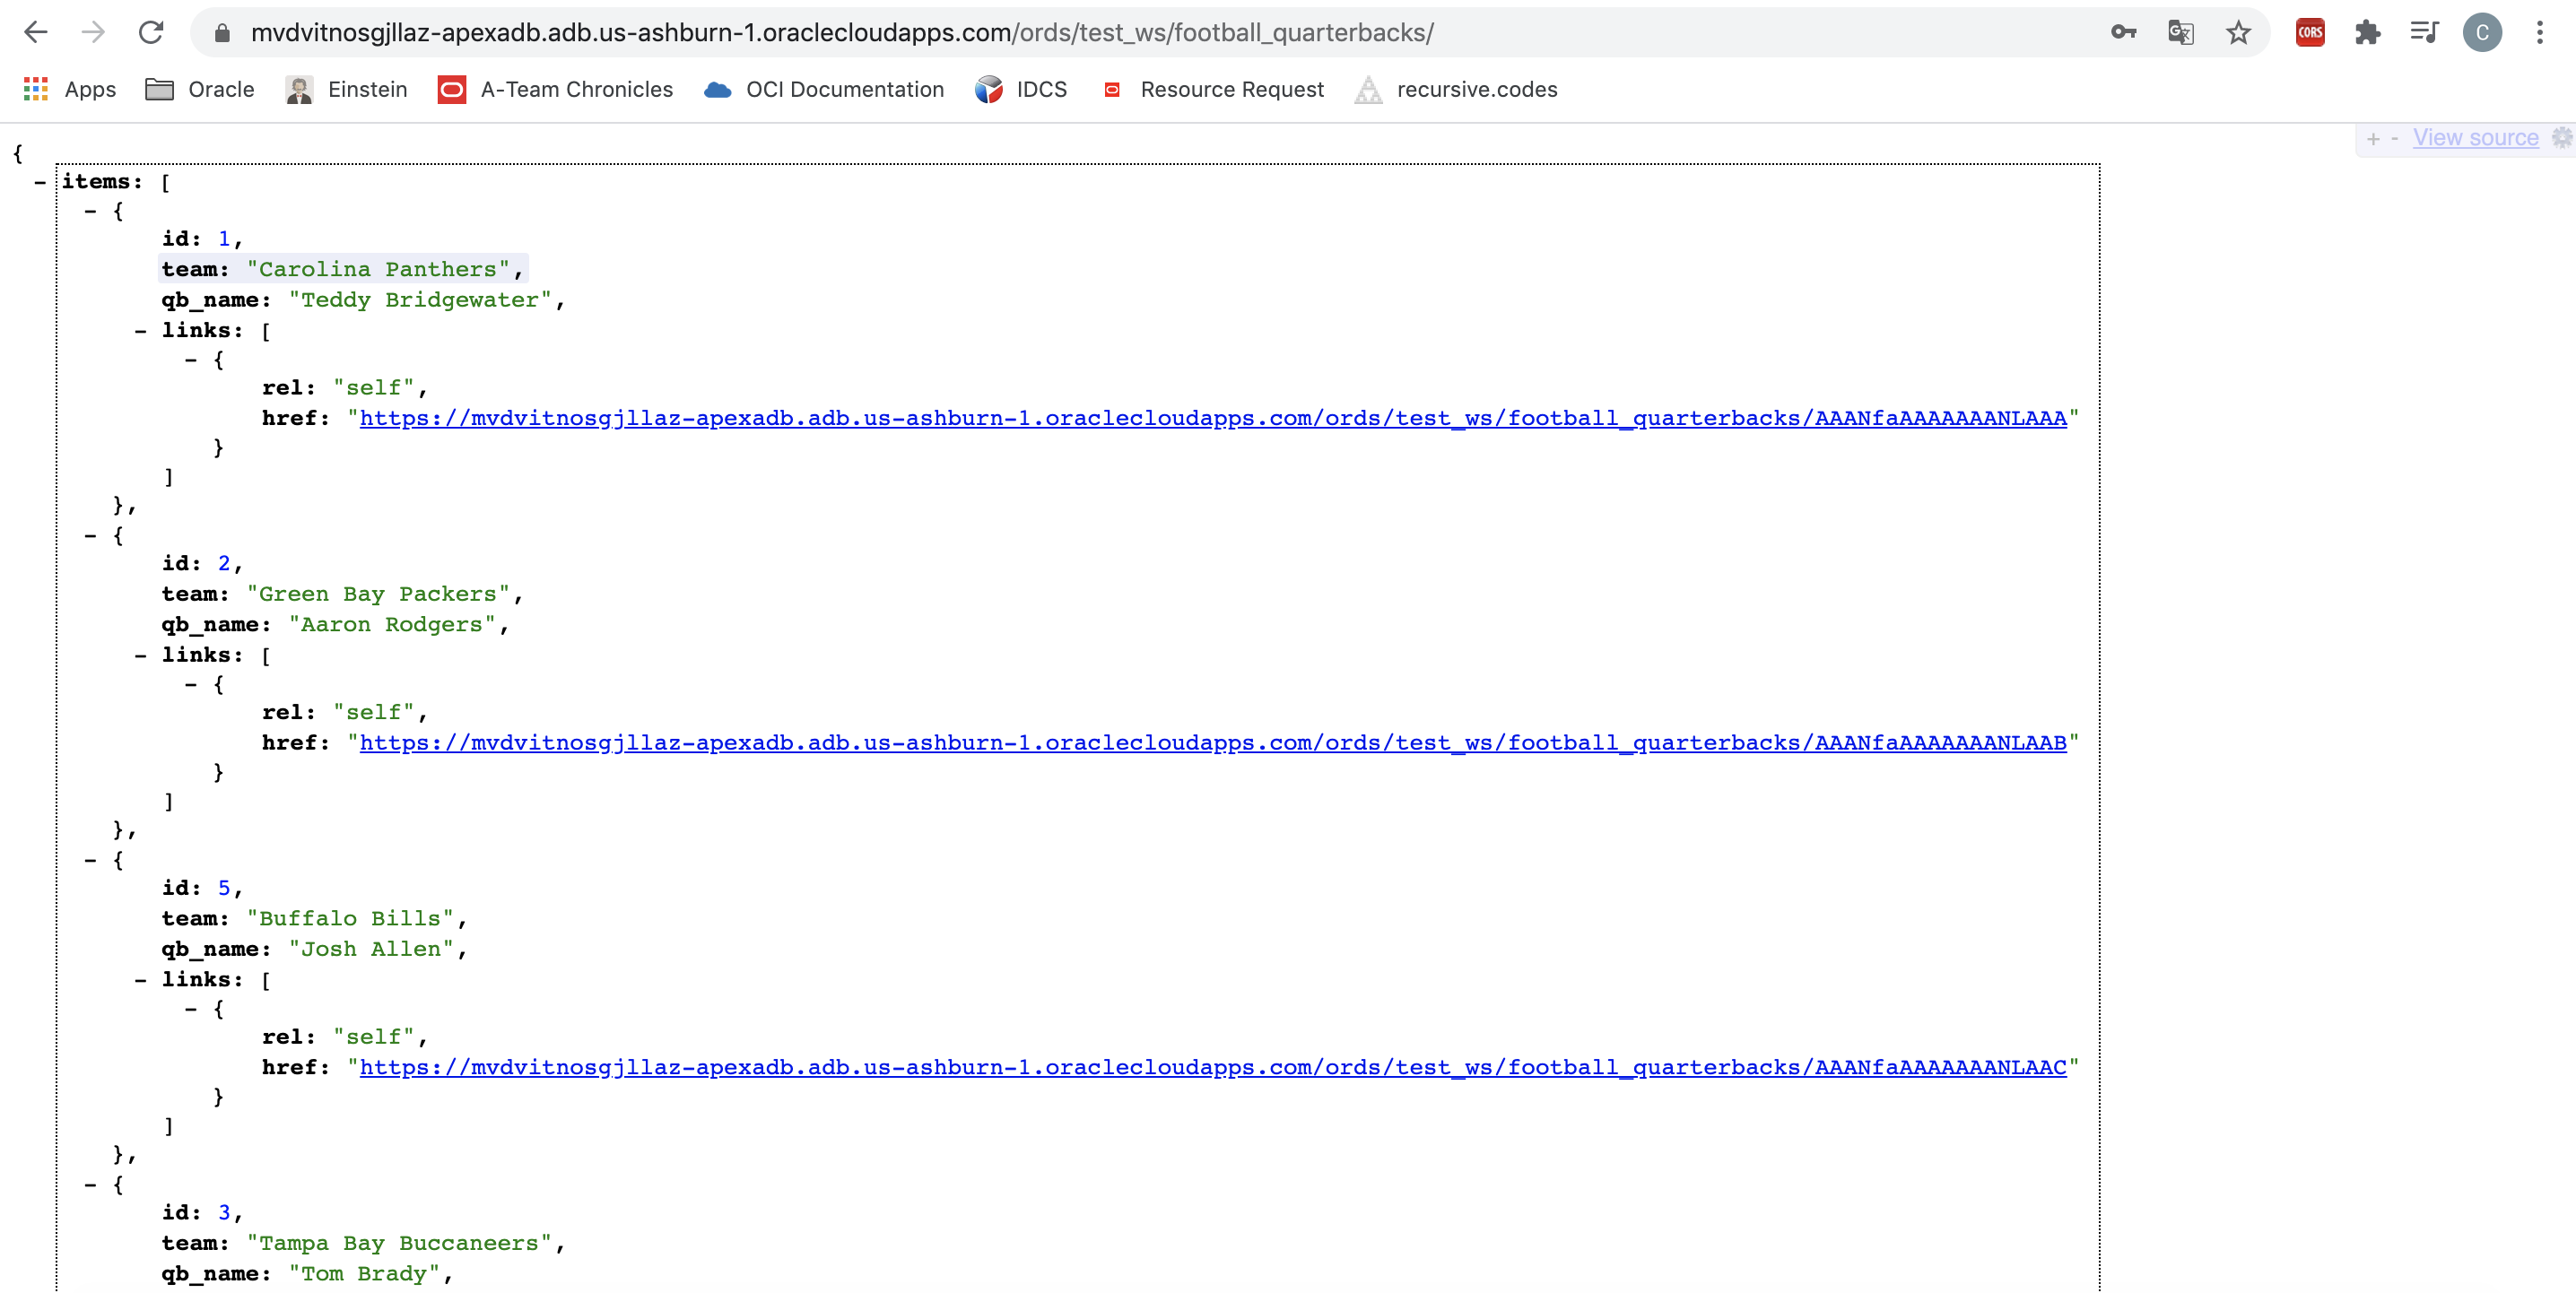Click the site security lock icon
Image resolution: width=2576 pixels, height=1293 pixels.
point(222,32)
